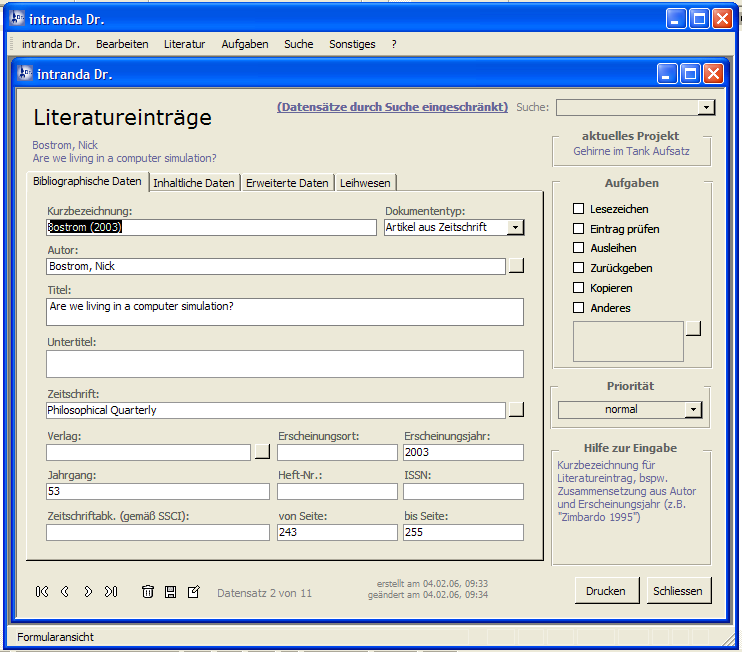Click the empty Untertitel field
742x652 pixels.
[x=285, y=364]
